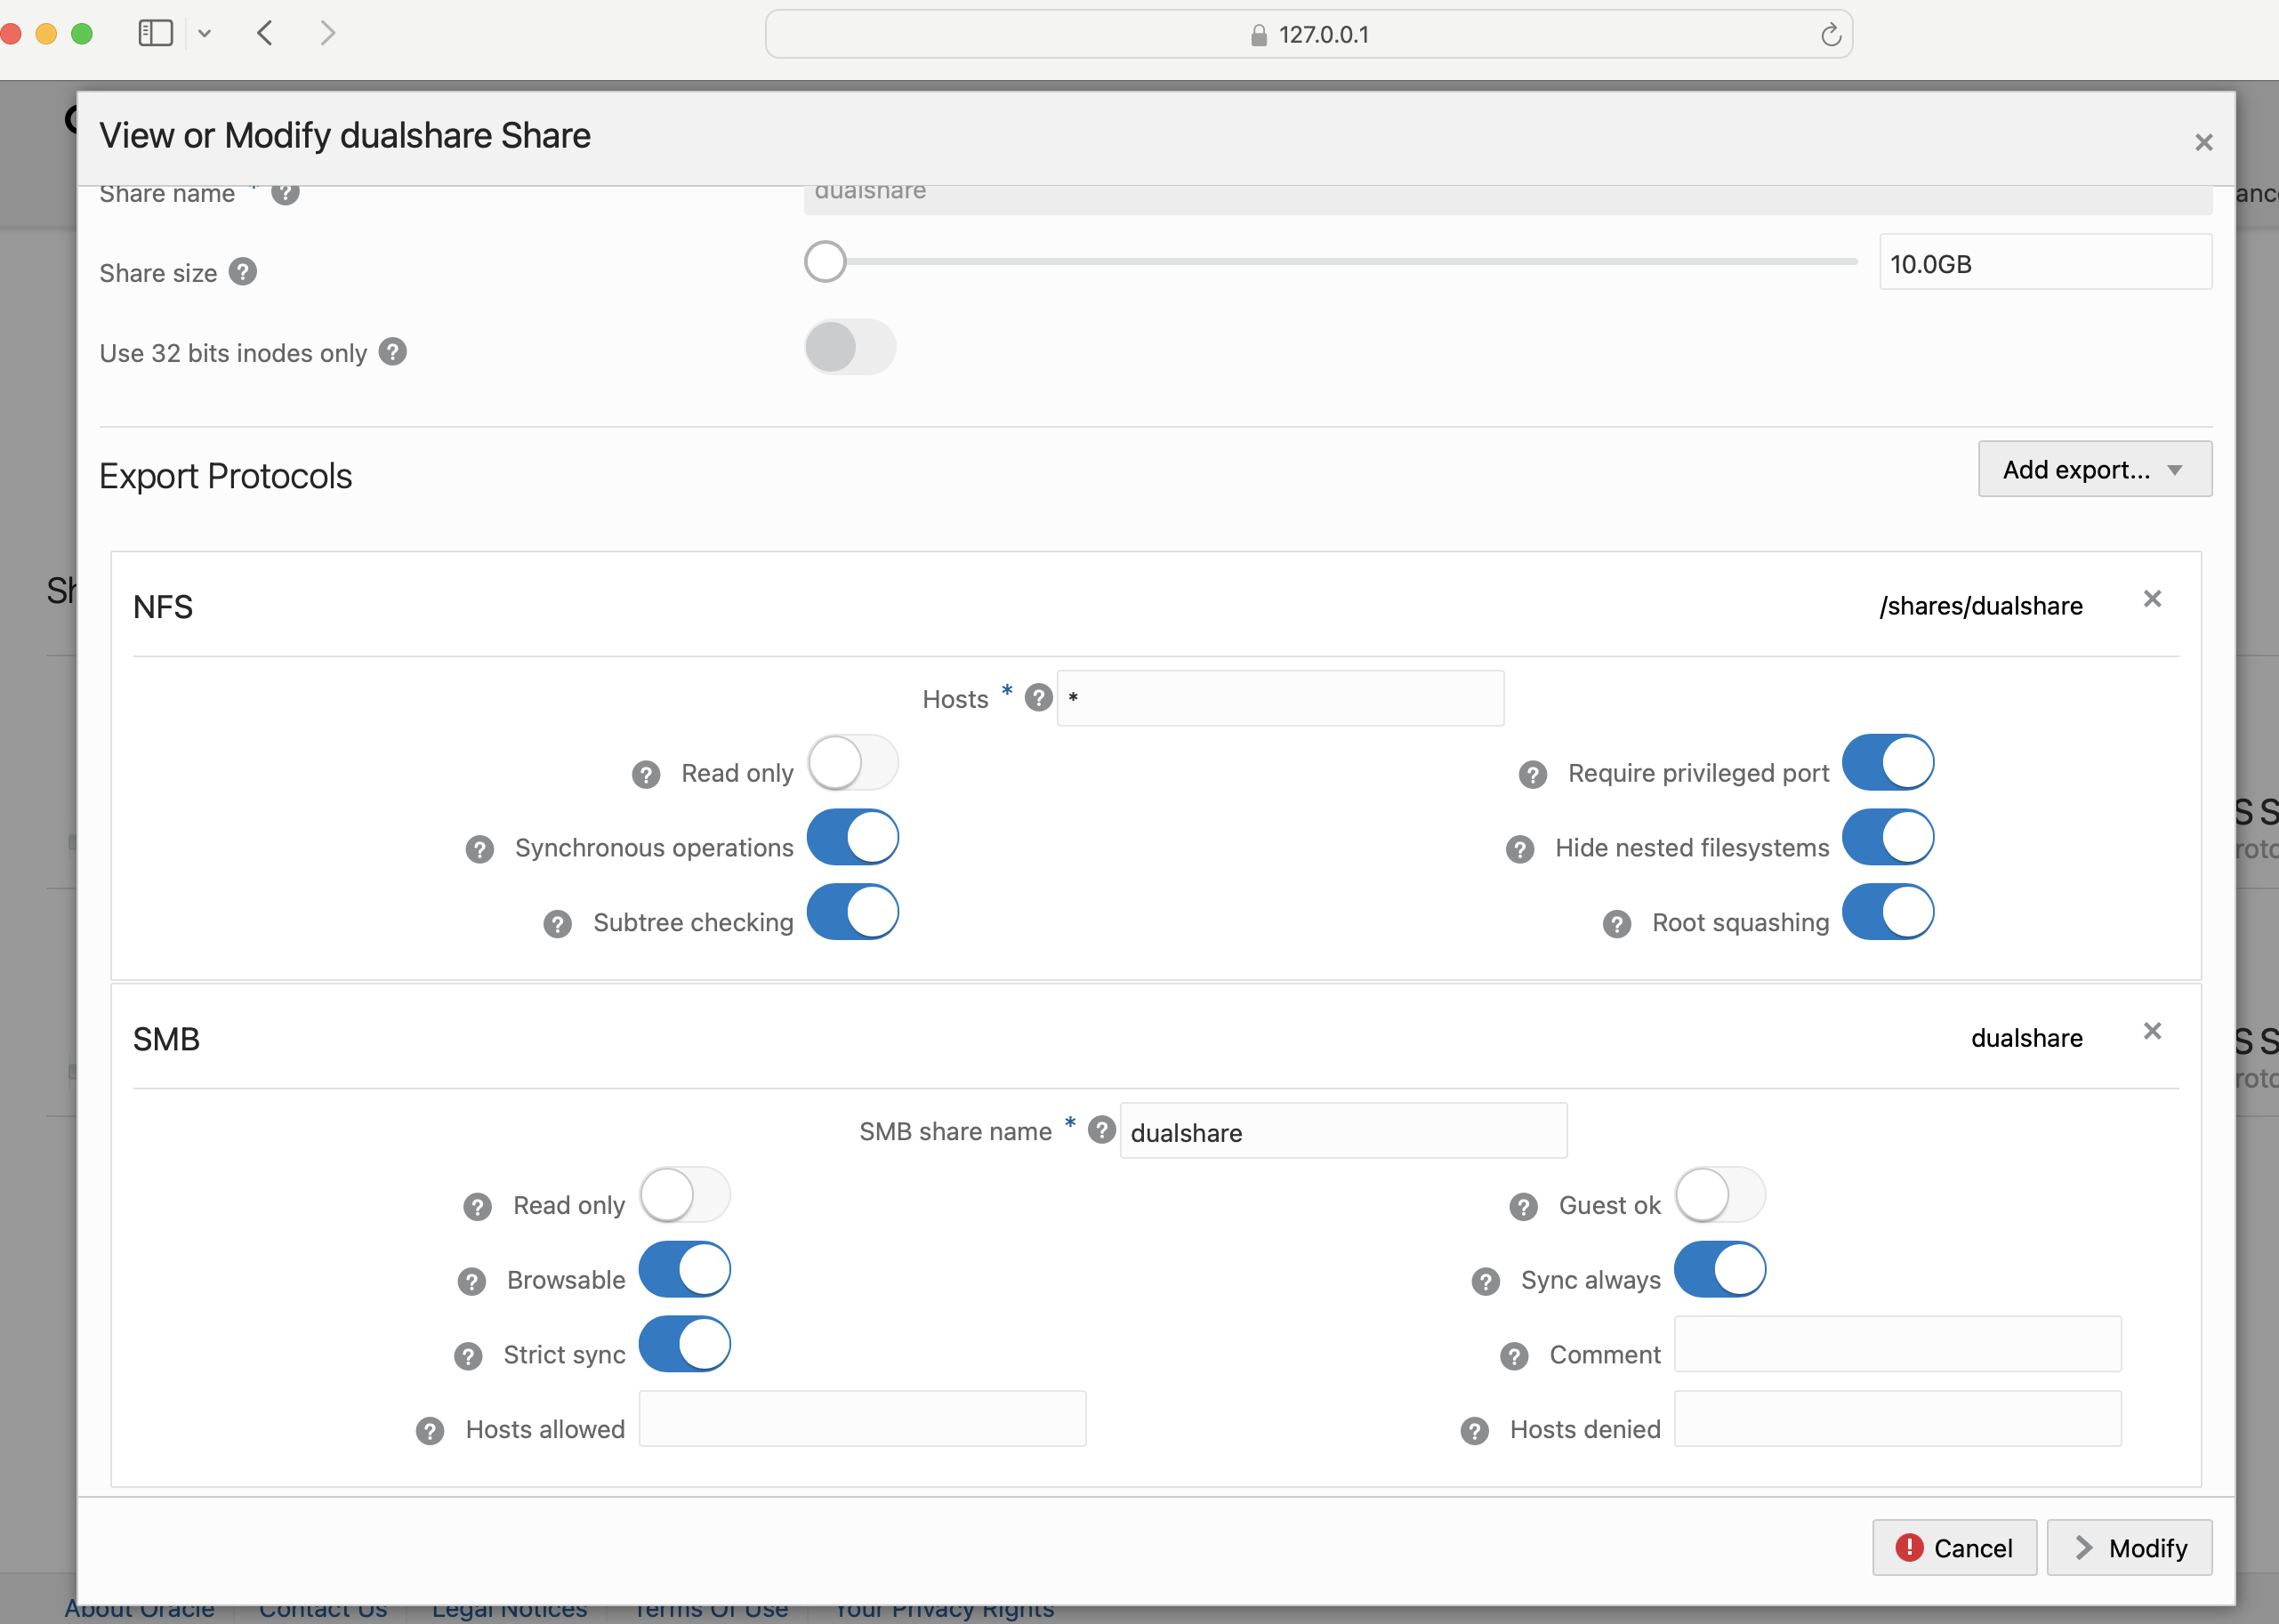
Task: Click the Cancel button
Action: [x=1954, y=1548]
